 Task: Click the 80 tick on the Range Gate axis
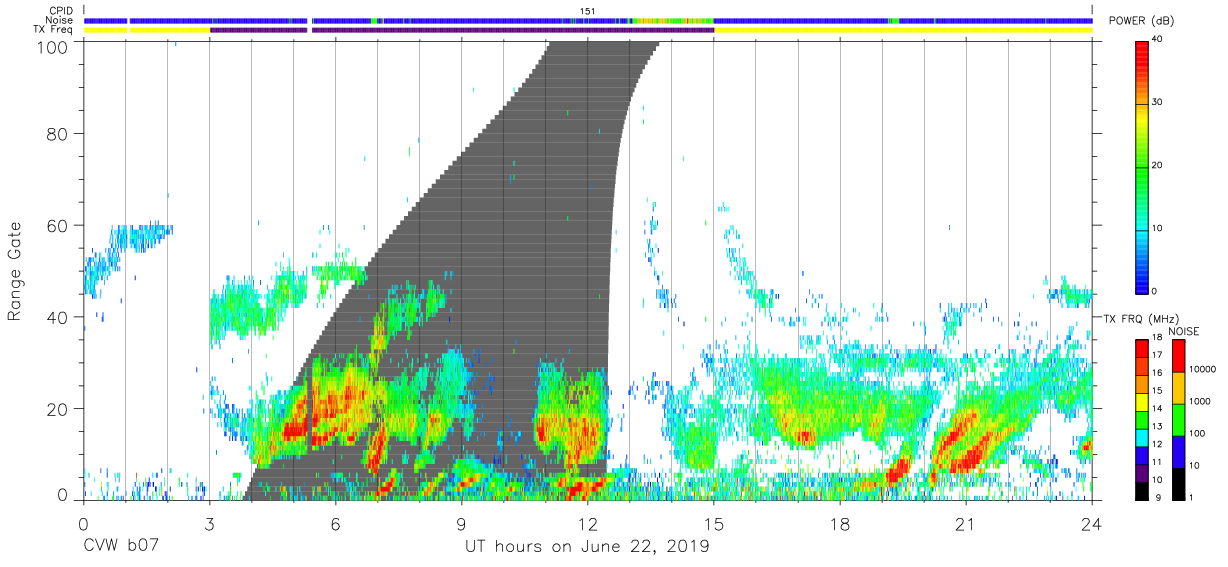[58, 133]
